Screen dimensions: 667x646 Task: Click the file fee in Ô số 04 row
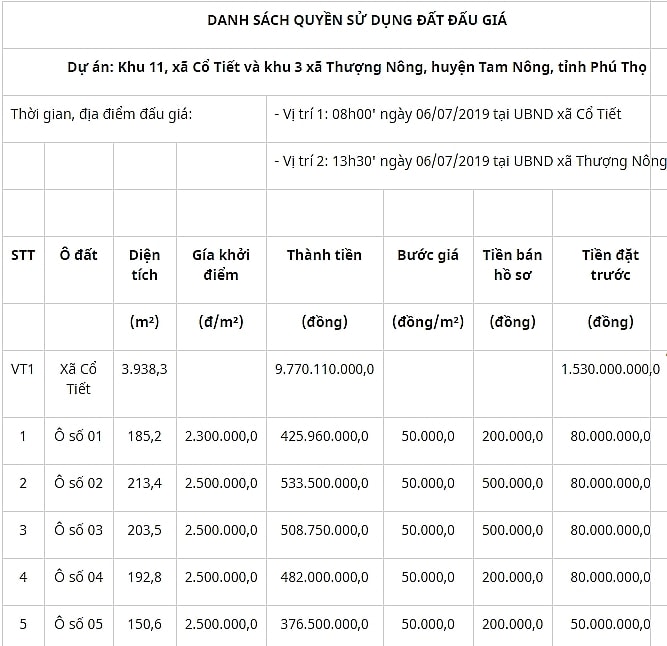point(513,577)
